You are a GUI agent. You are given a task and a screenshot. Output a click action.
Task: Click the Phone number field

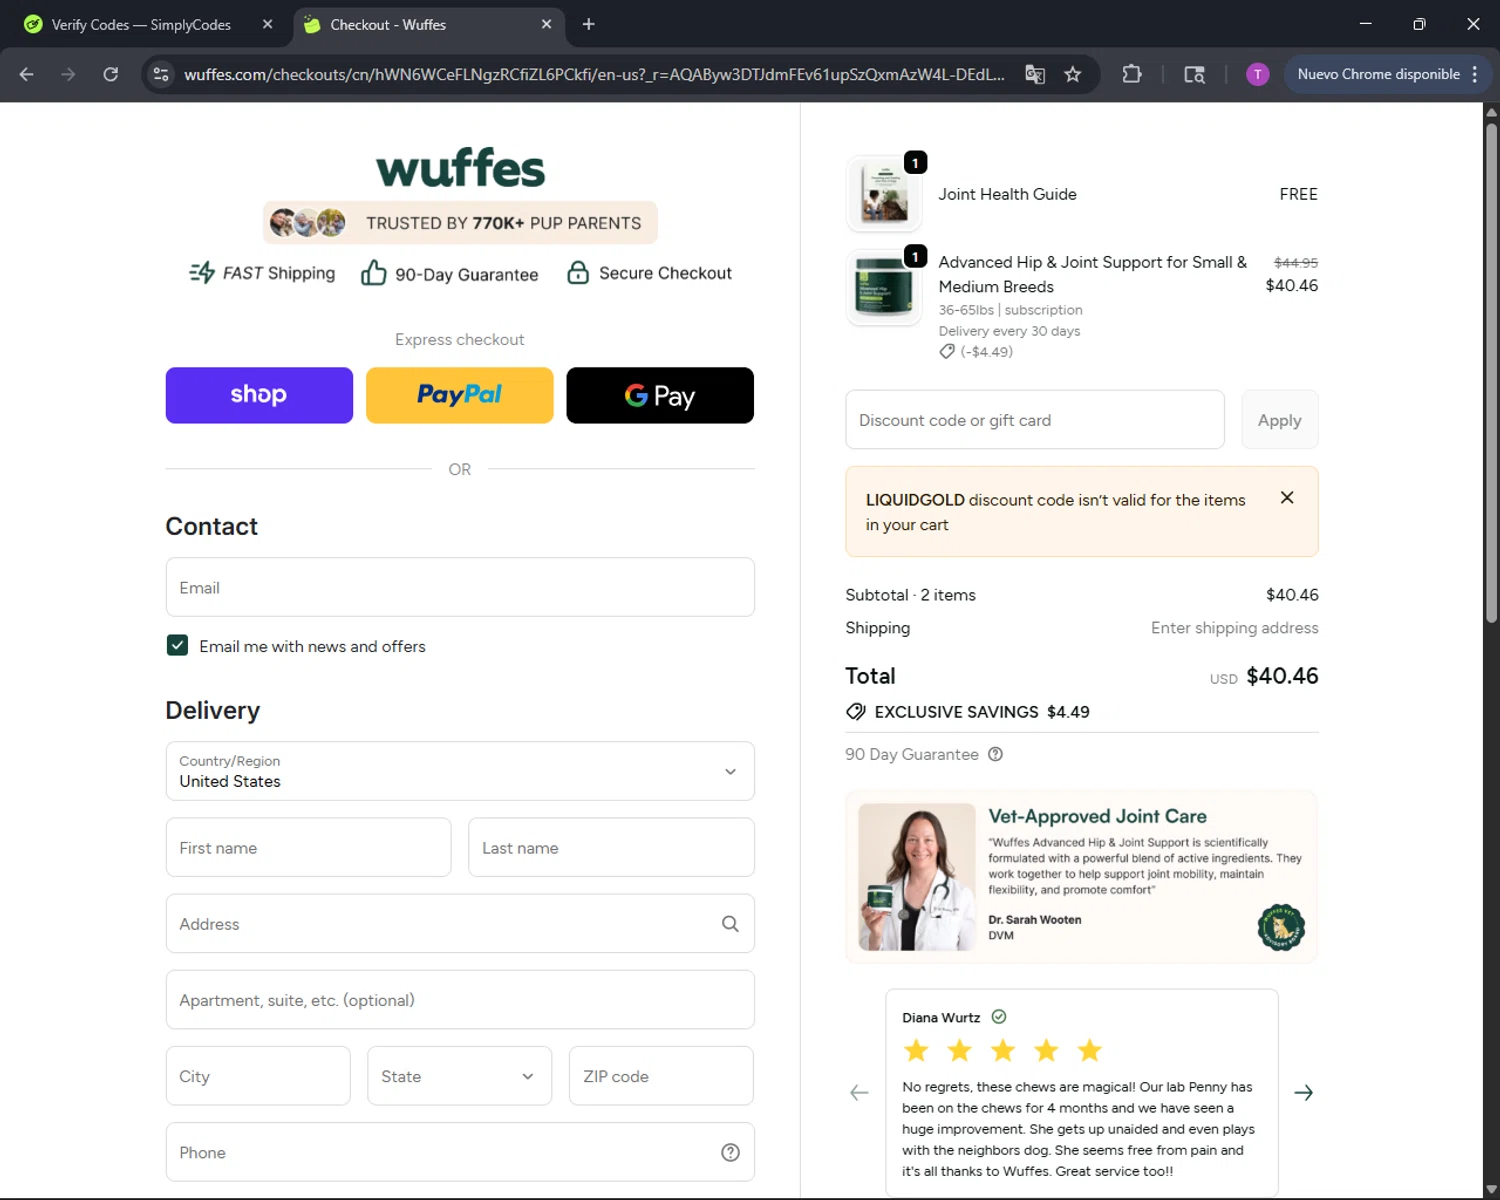pos(460,1152)
